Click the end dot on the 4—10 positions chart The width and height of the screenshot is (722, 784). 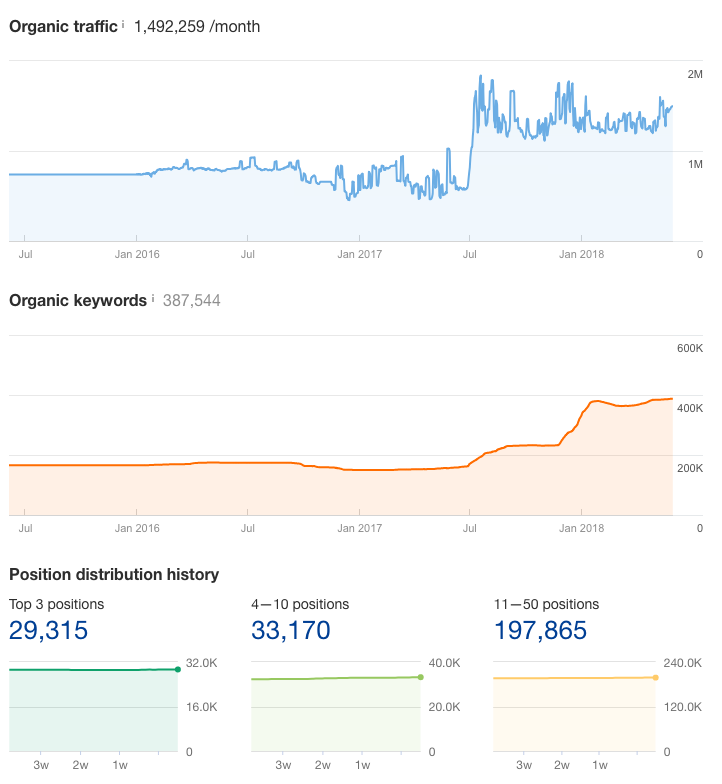coord(420,677)
